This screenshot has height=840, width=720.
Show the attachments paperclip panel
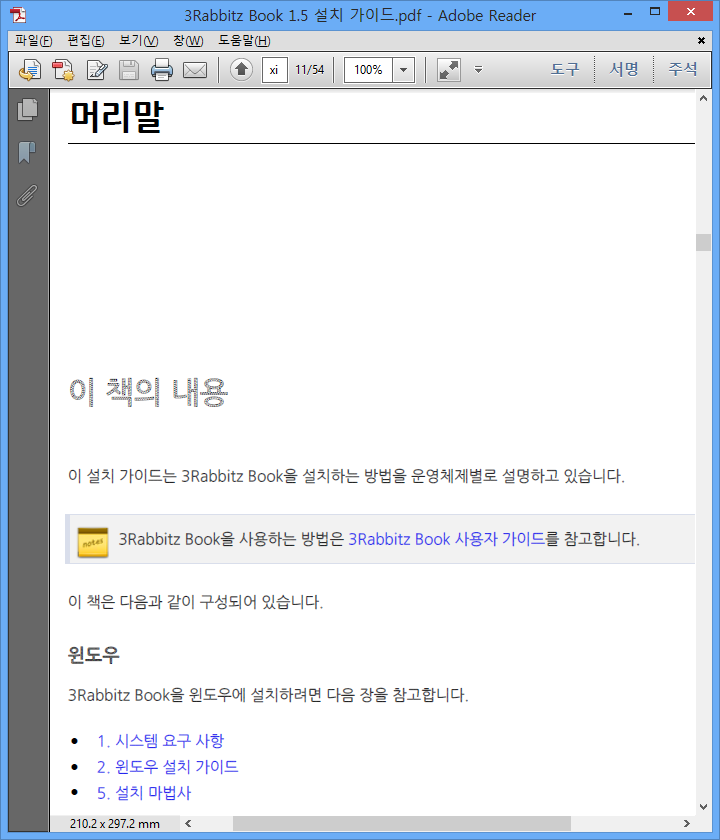pos(27,196)
